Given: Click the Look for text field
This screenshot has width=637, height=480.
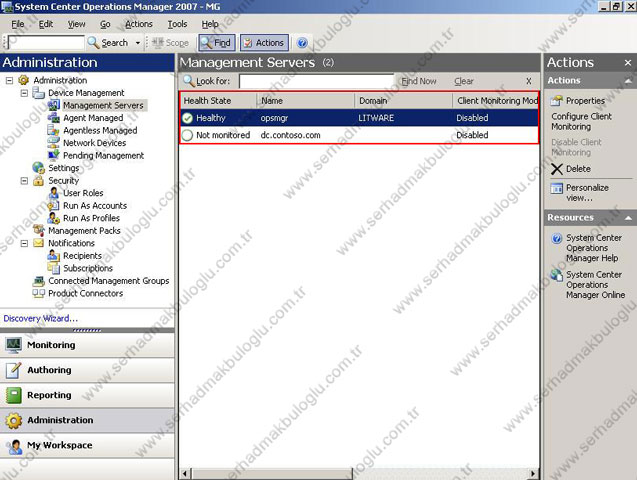Looking at the screenshot, I should [x=316, y=81].
